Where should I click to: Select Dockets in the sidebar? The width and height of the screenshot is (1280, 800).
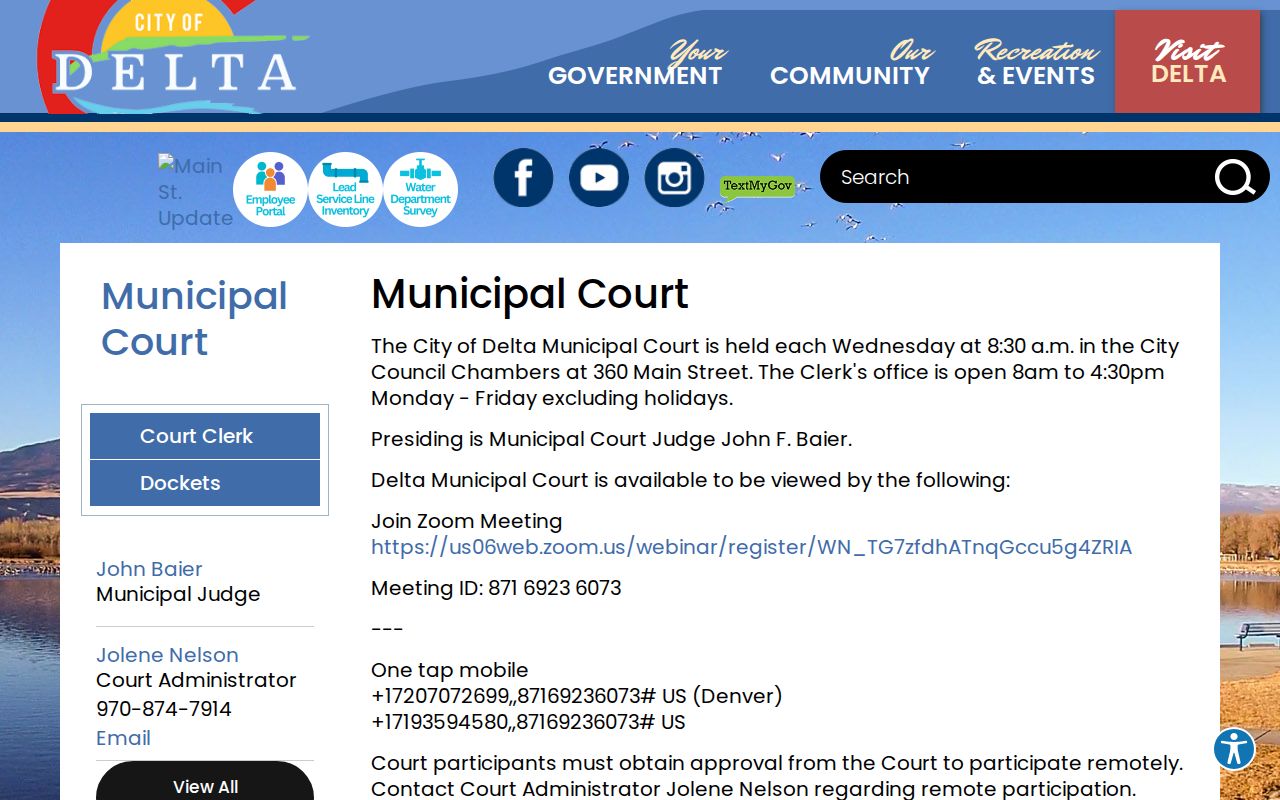pos(205,483)
